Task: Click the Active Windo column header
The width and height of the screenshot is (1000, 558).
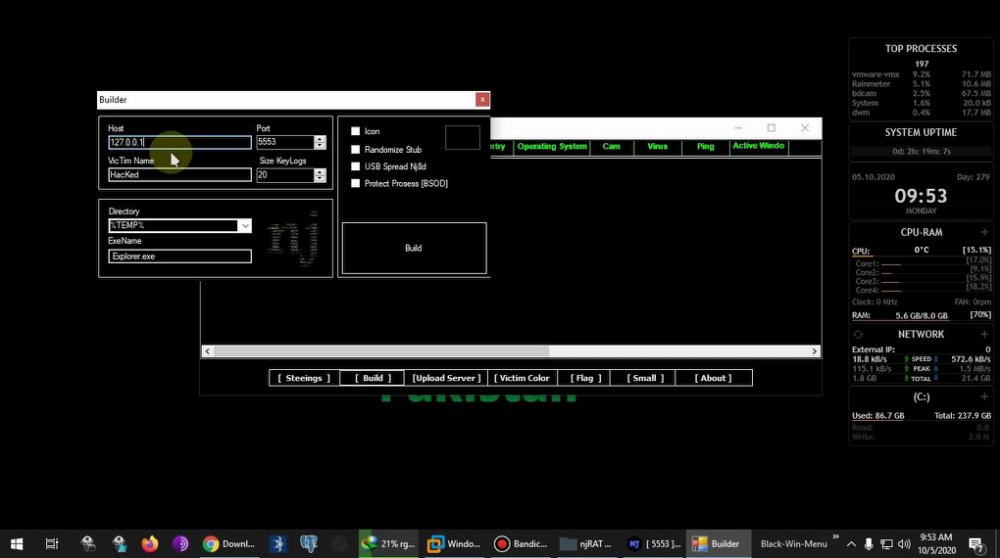Action: (759, 147)
